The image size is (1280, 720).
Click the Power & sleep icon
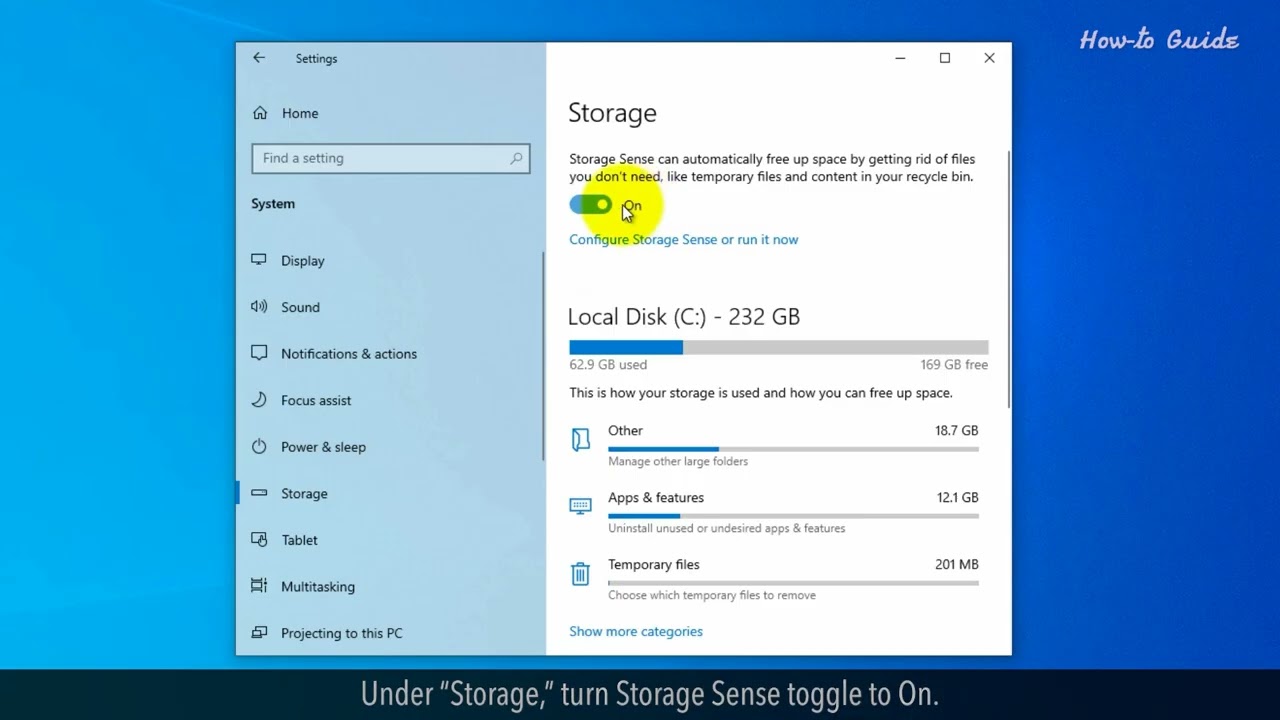pos(259,446)
